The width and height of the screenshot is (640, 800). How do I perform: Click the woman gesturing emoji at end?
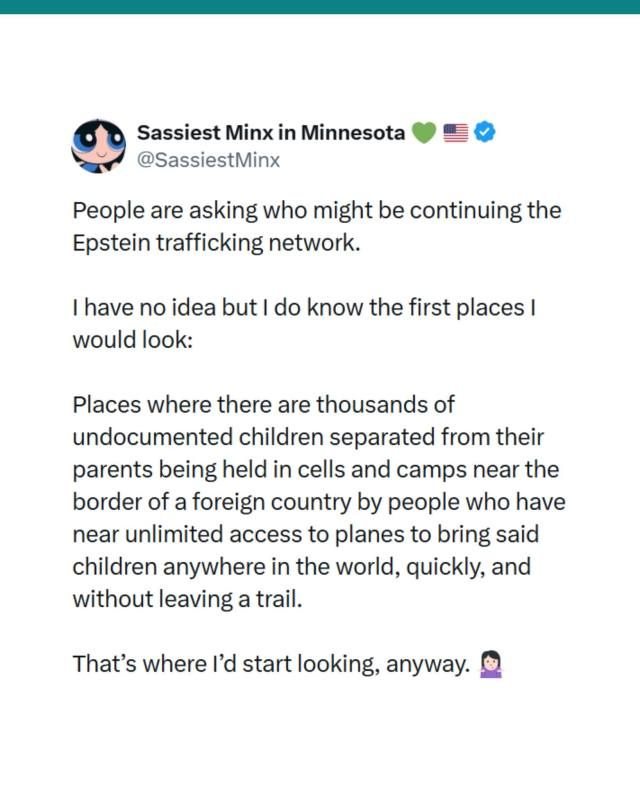(490, 664)
